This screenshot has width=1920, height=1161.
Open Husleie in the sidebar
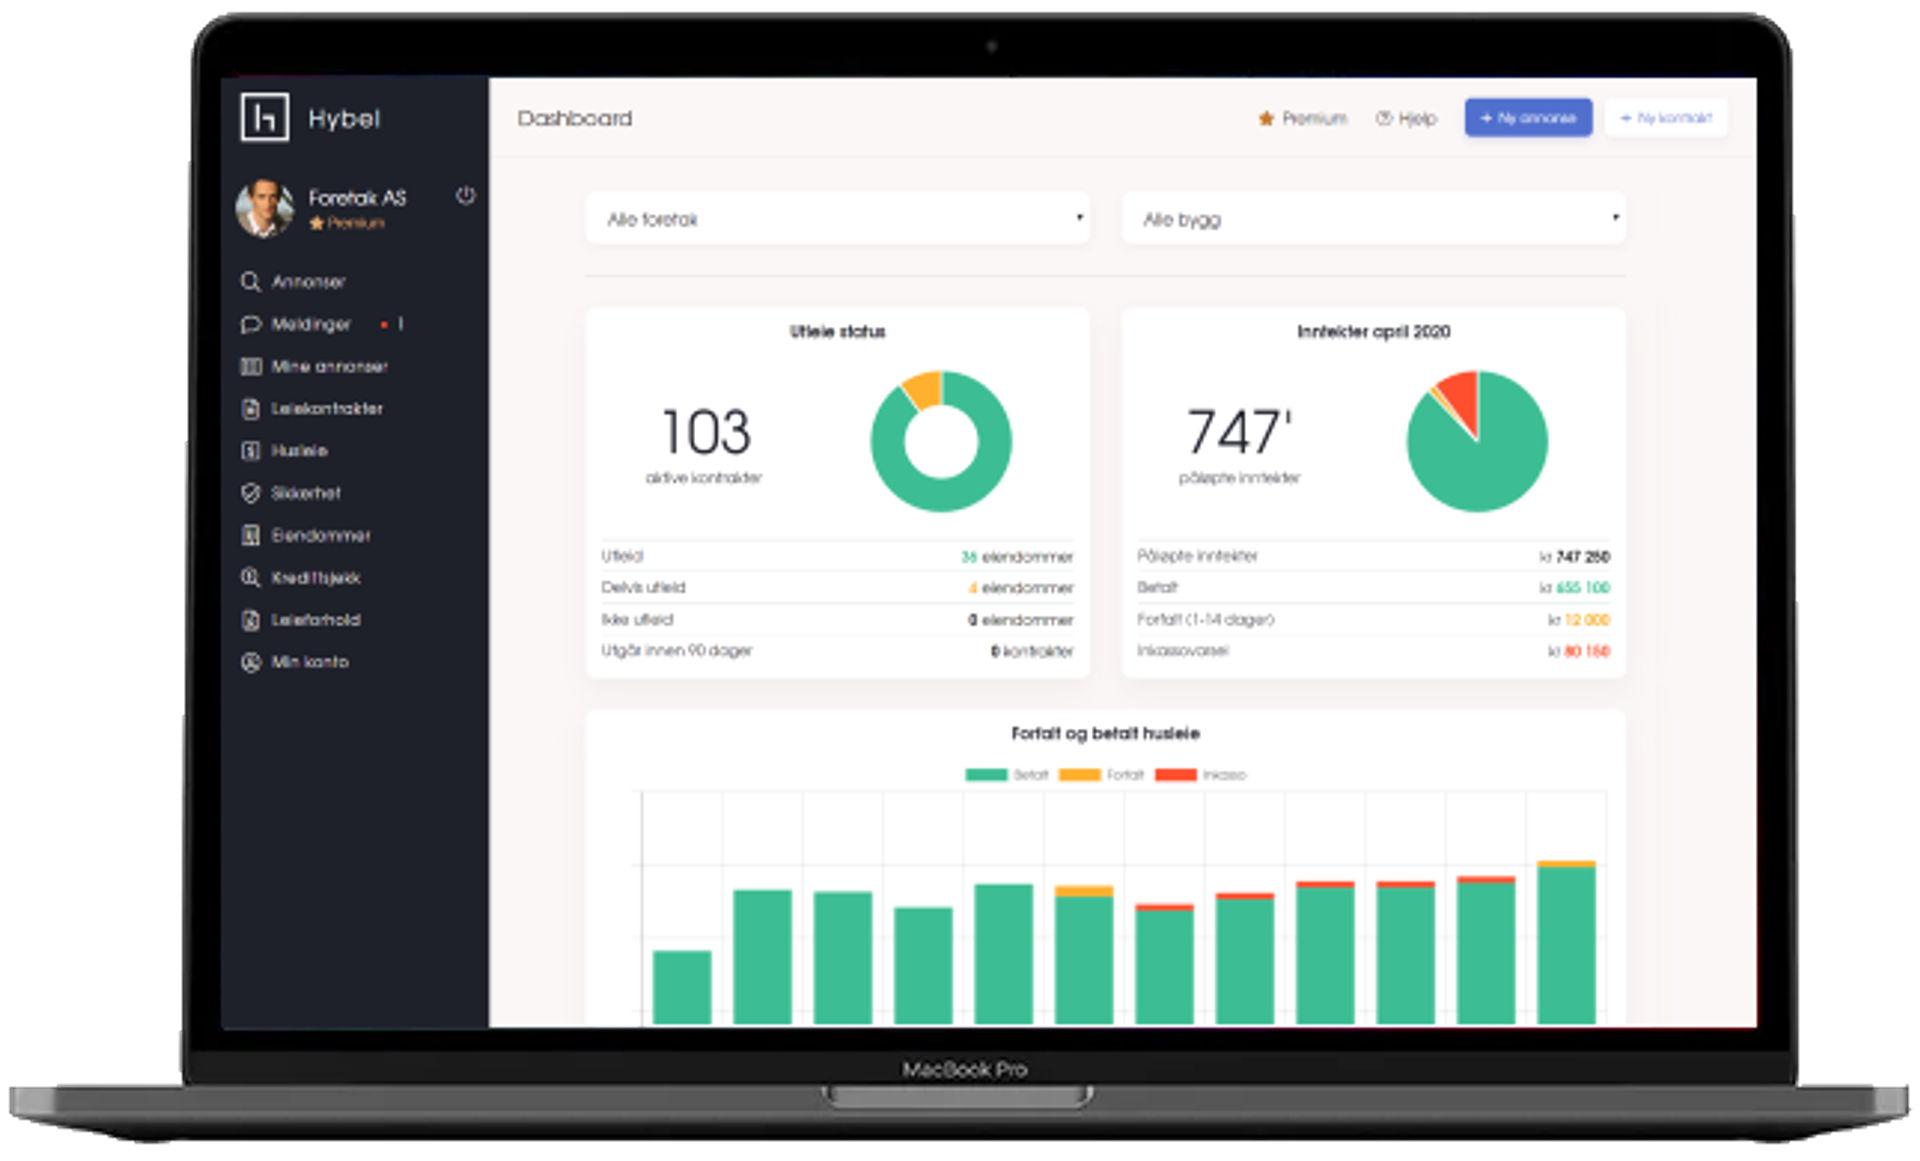(x=299, y=451)
